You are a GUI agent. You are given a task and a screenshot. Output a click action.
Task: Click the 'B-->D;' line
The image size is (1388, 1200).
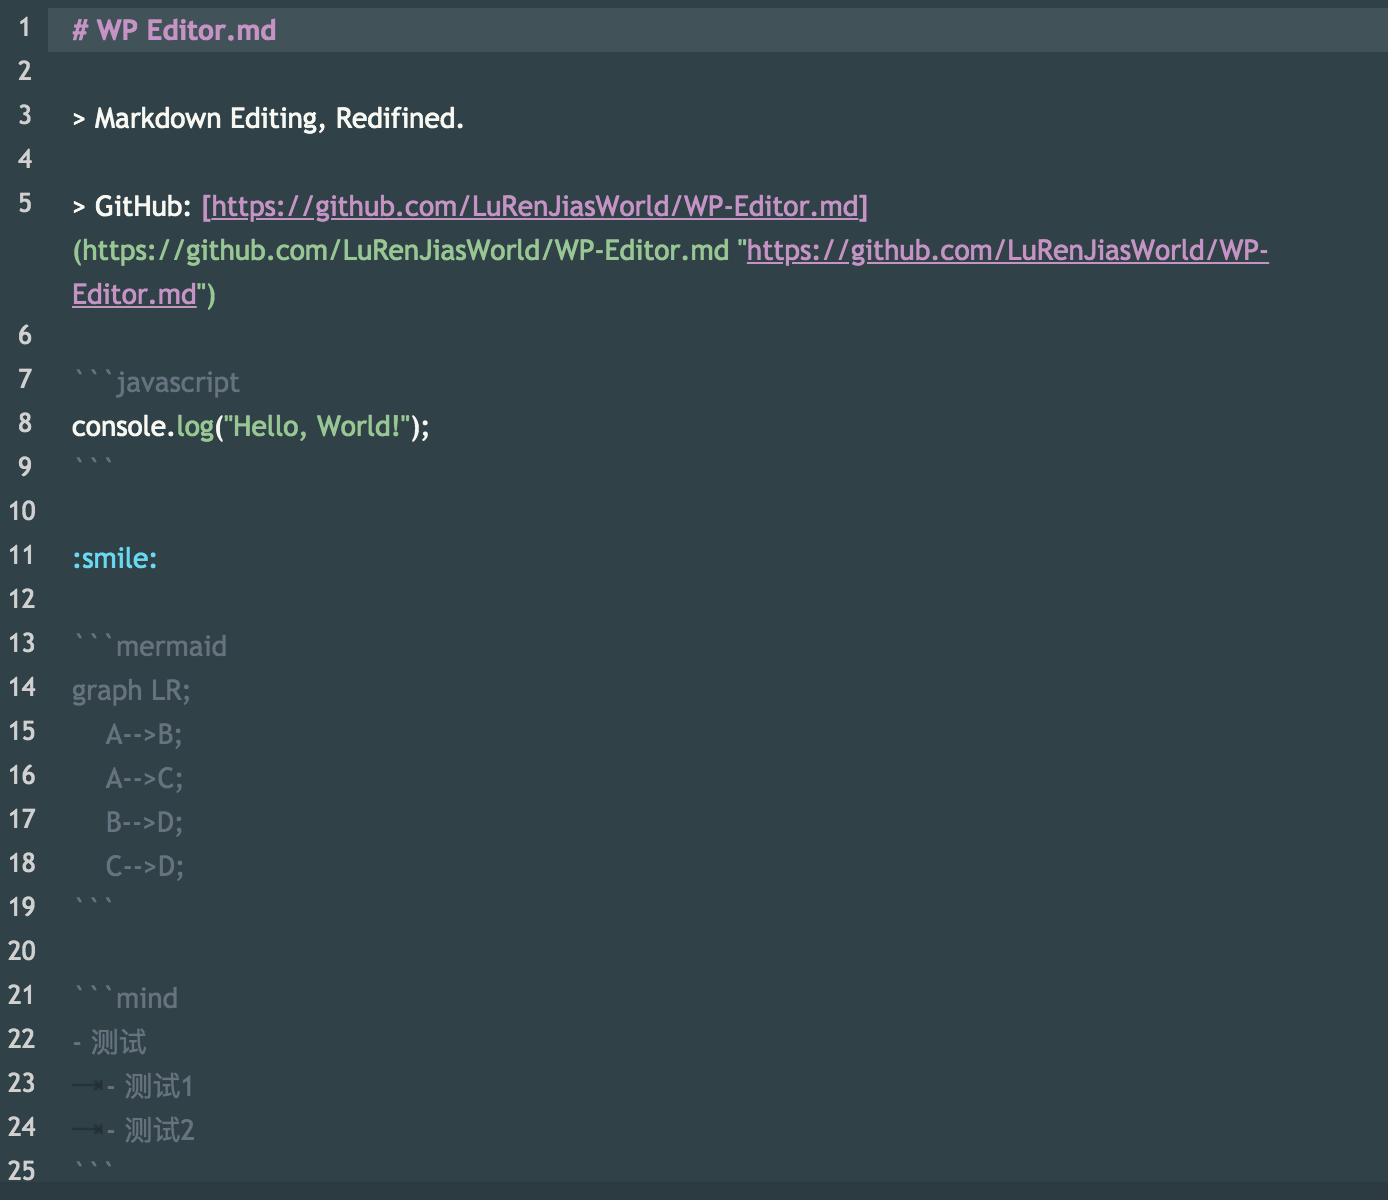coord(144,822)
